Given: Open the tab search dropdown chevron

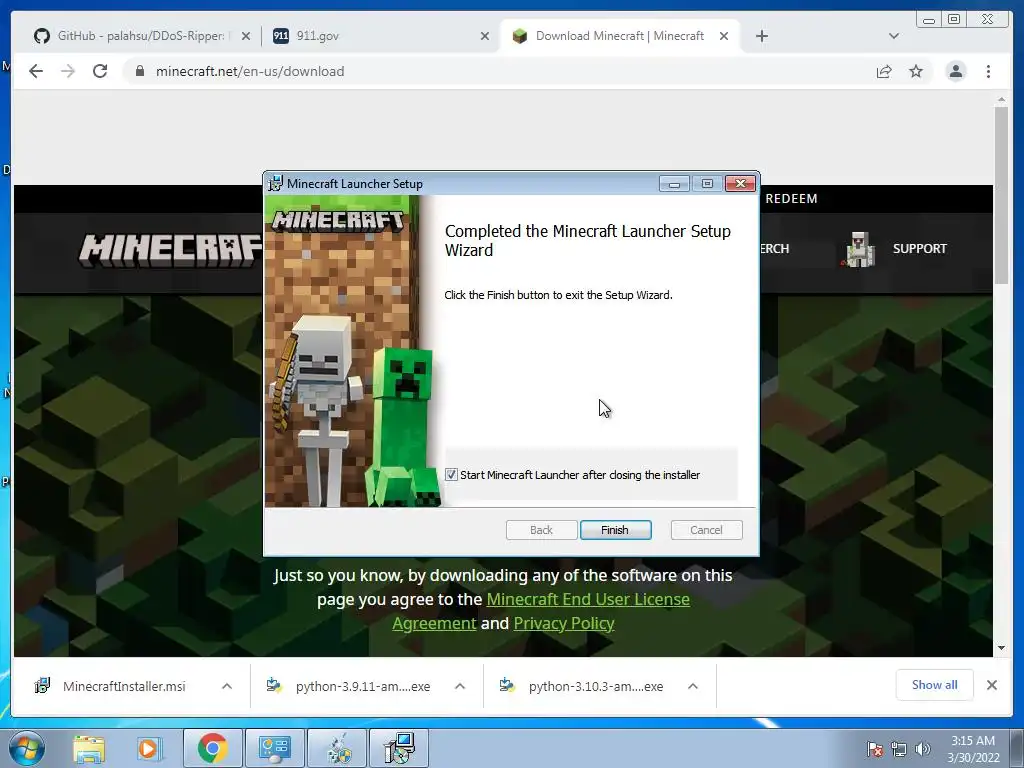Looking at the screenshot, I should pos(894,37).
